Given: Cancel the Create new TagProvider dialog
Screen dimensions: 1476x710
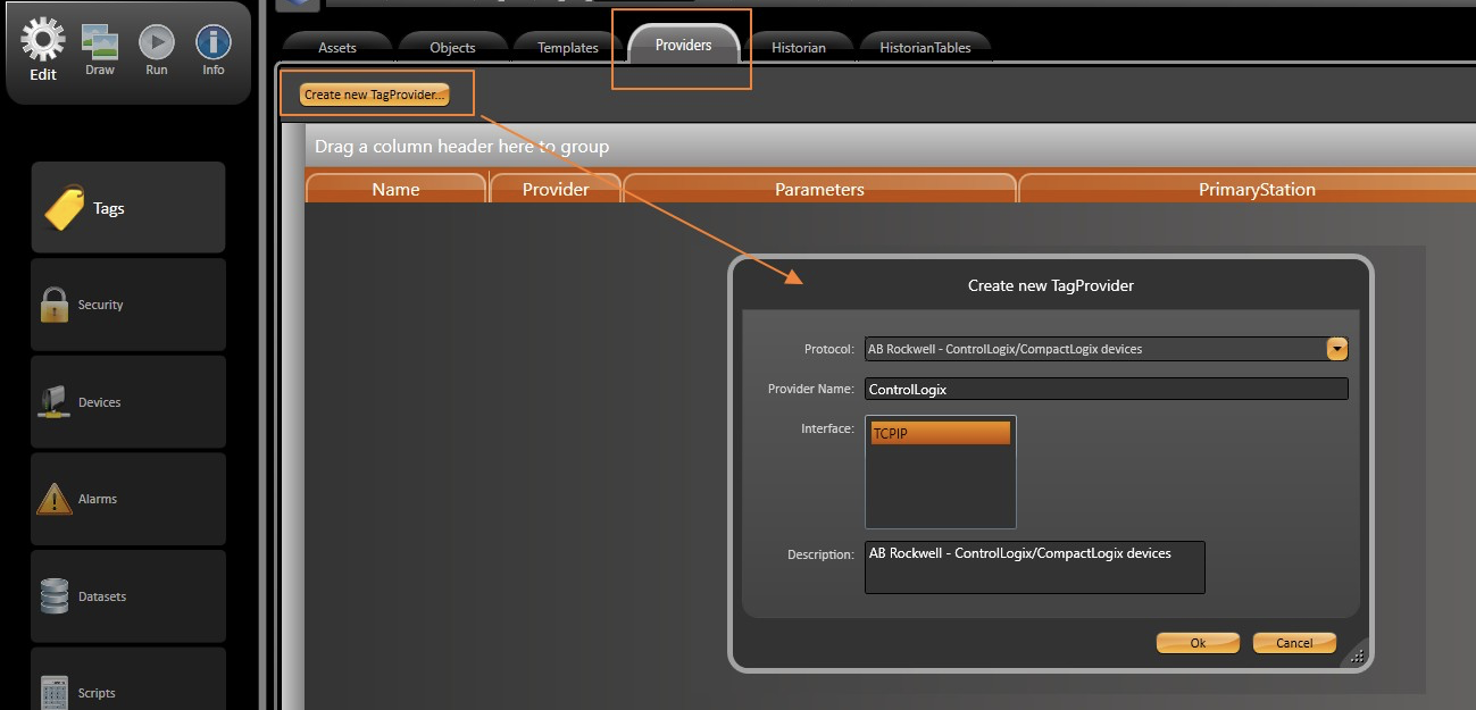Looking at the screenshot, I should (1294, 643).
